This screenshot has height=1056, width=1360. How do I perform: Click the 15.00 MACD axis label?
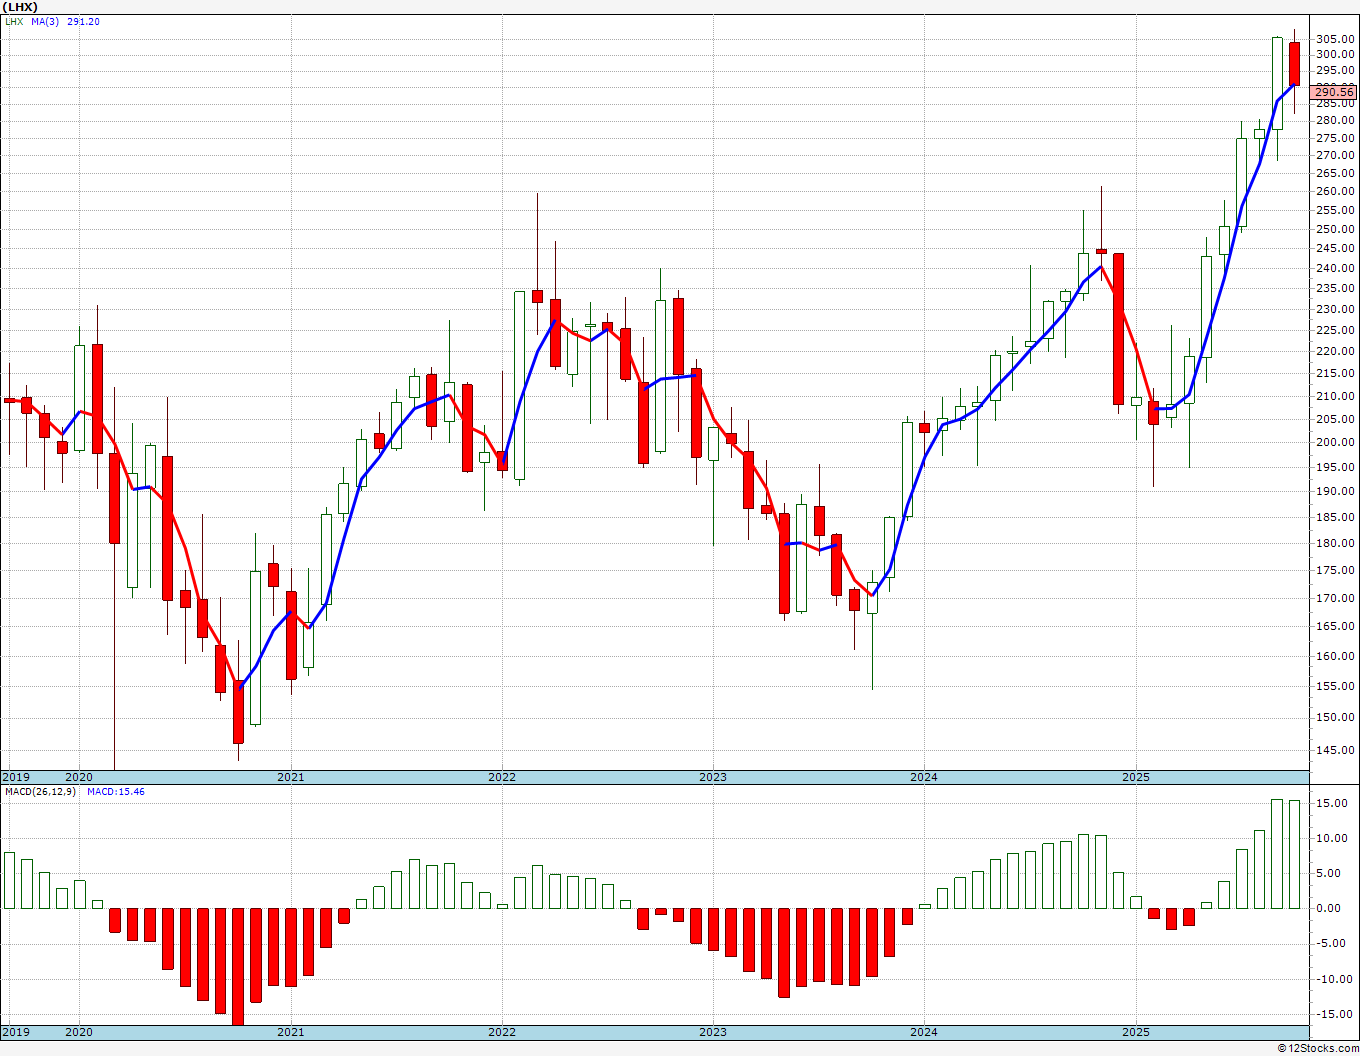pyautogui.click(x=1335, y=803)
